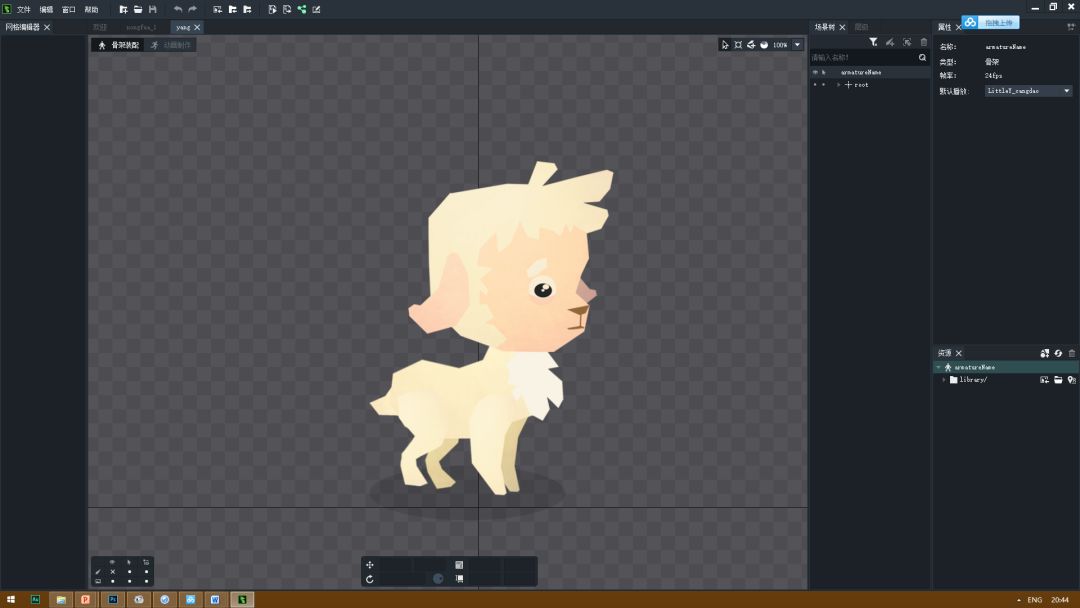The height and width of the screenshot is (608, 1080).
Task: Click the rotate icon in bottom transform panel
Action: (x=370, y=579)
